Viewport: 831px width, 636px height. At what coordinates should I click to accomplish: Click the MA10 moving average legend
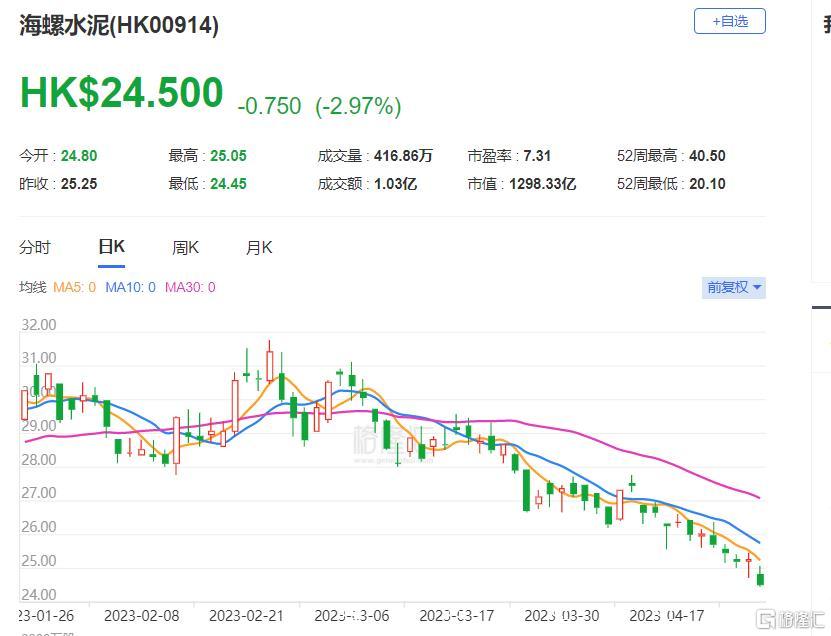(130, 287)
